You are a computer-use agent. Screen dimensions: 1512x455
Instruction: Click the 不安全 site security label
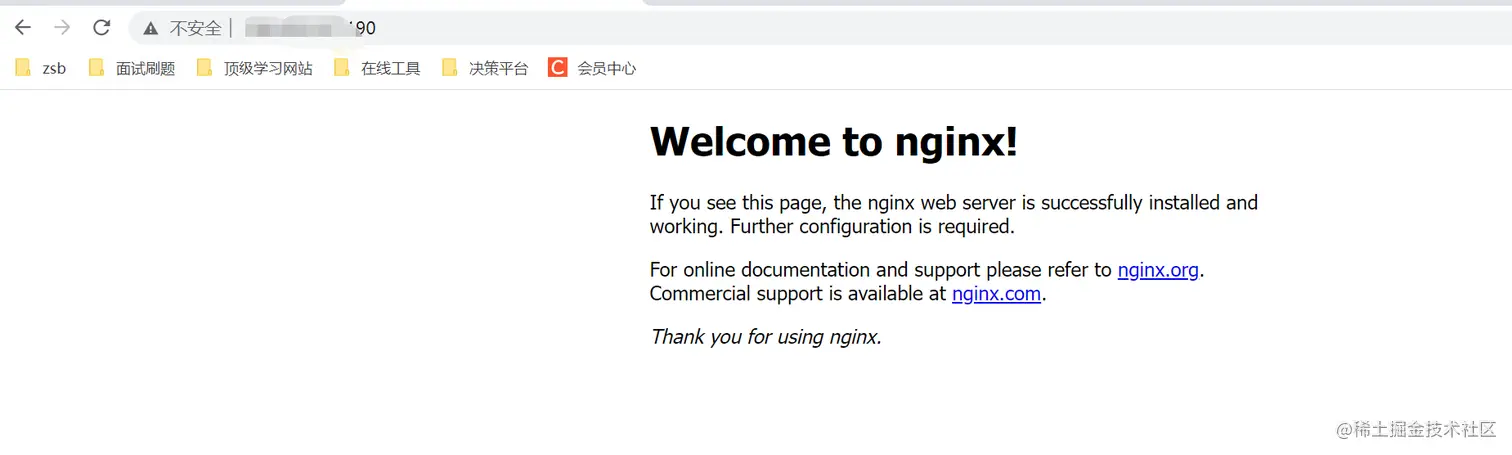click(195, 28)
